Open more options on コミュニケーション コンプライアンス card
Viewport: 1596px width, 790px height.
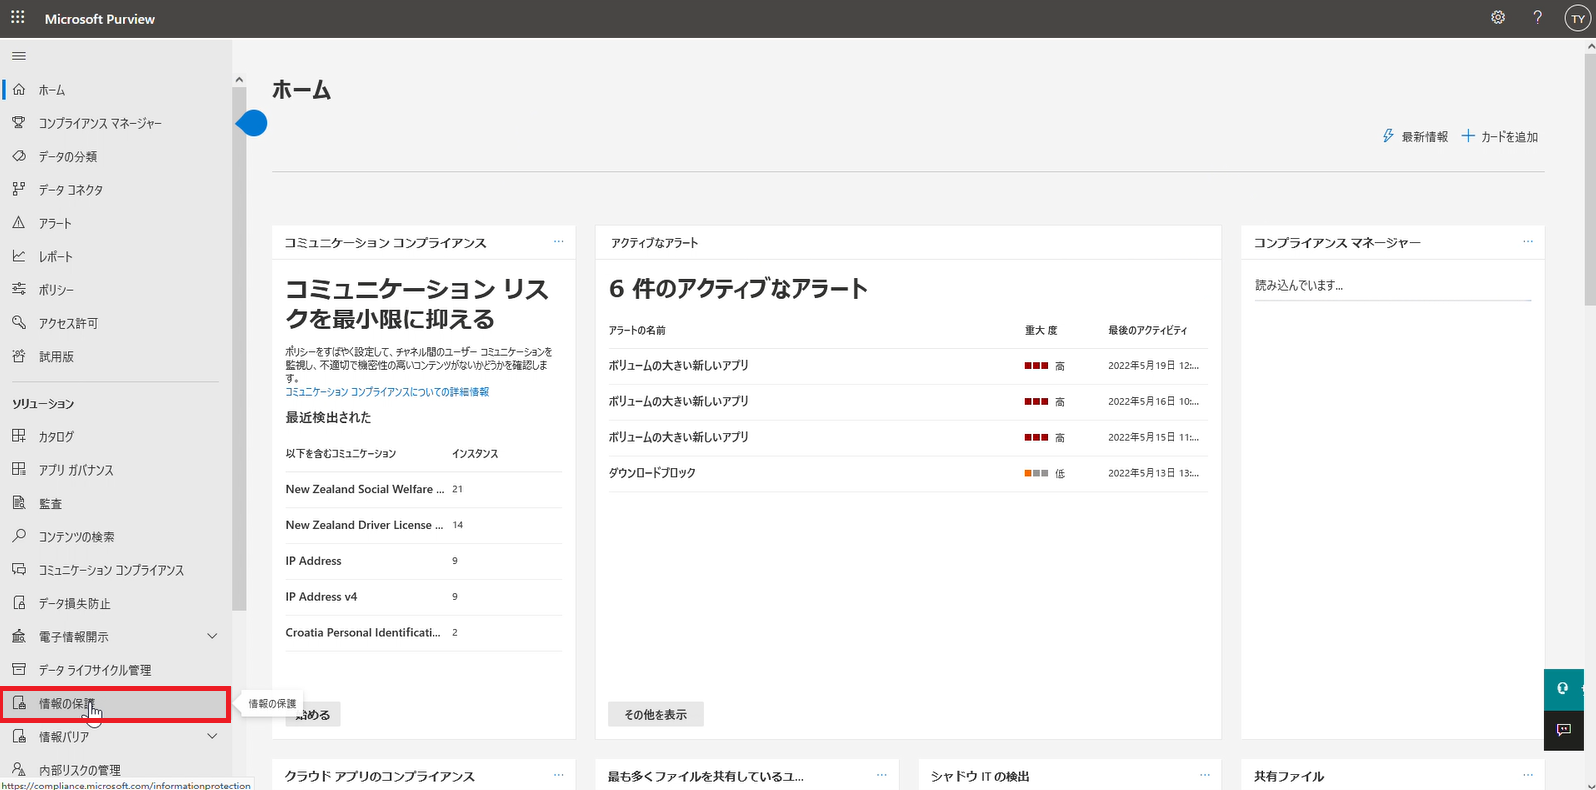[559, 242]
